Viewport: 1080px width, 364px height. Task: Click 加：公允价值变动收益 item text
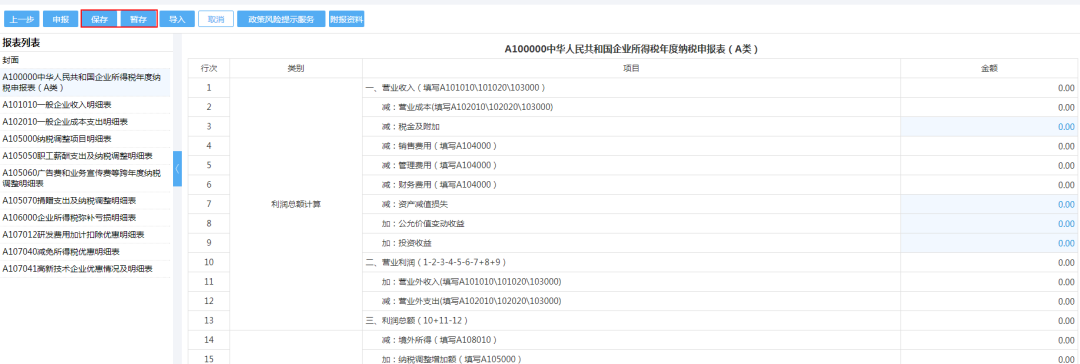tap(423, 224)
